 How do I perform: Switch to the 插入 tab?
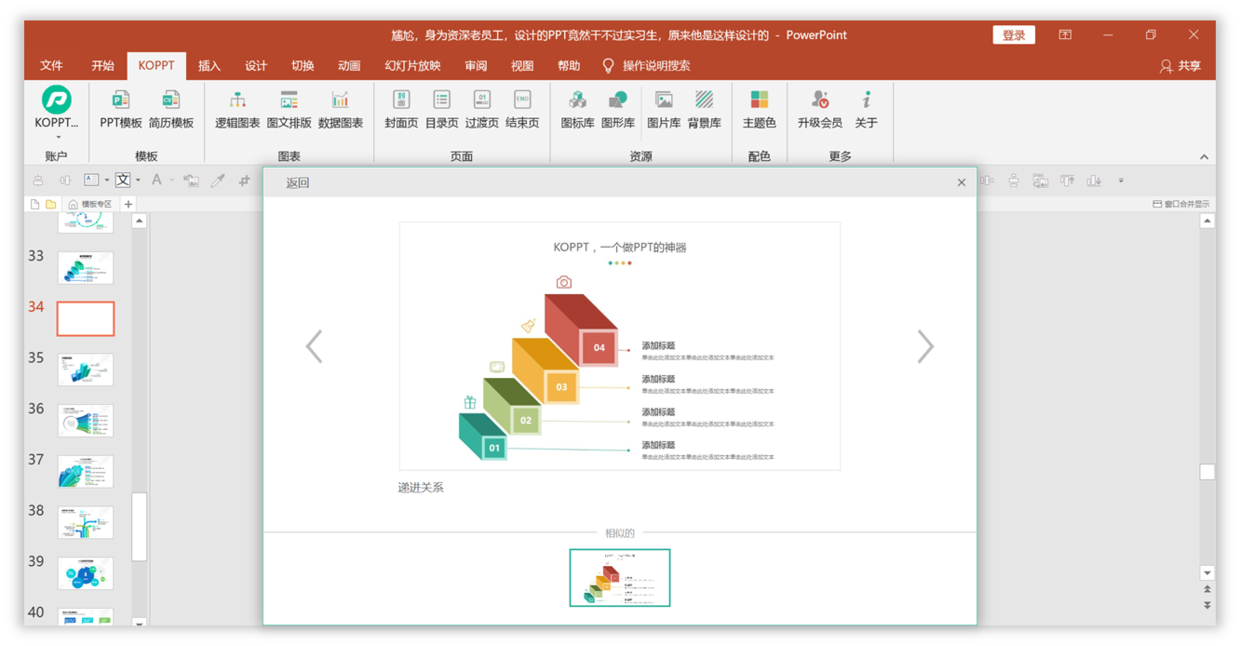click(x=209, y=66)
